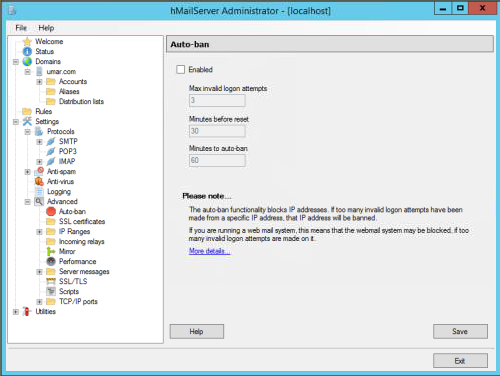Select Incoming relays in the tree
This screenshot has height=376, width=500.
[82, 242]
